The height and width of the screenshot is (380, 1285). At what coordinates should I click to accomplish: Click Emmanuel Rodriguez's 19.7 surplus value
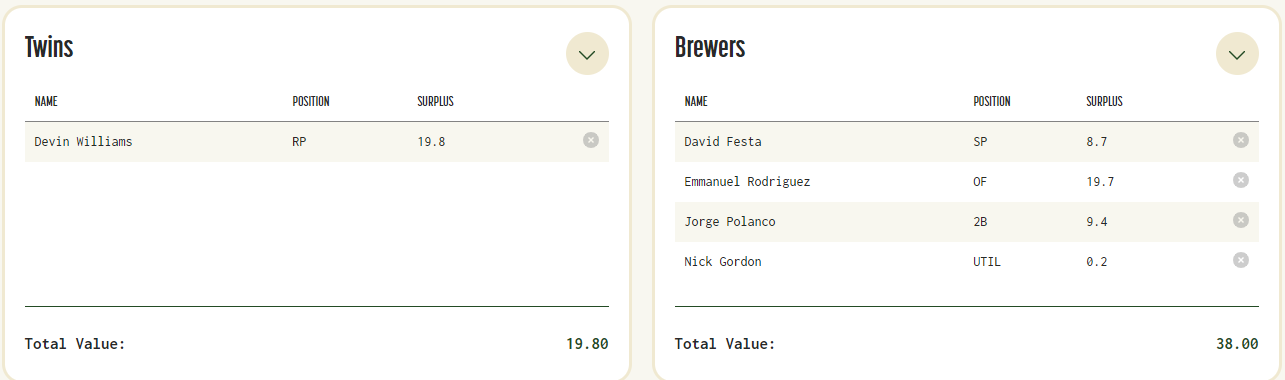1100,182
